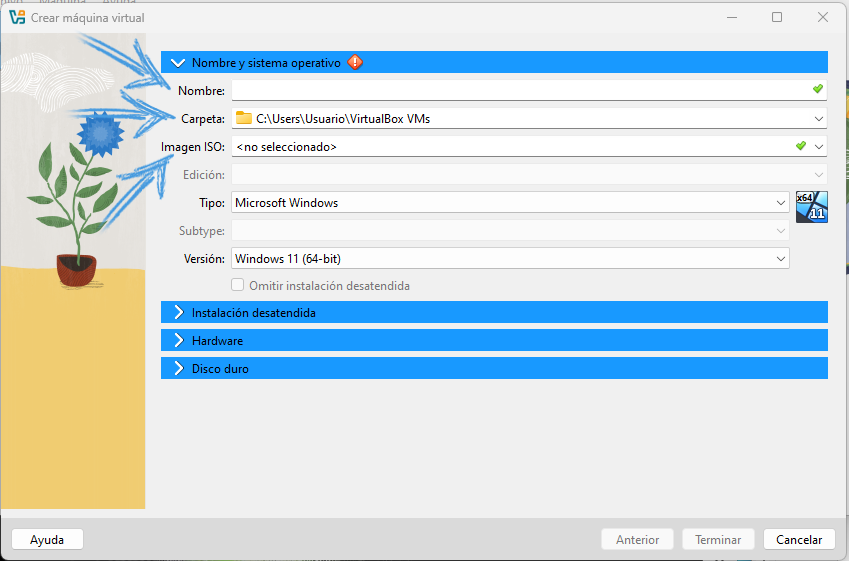Click the Terminar button
This screenshot has height=561, width=849.
click(718, 540)
